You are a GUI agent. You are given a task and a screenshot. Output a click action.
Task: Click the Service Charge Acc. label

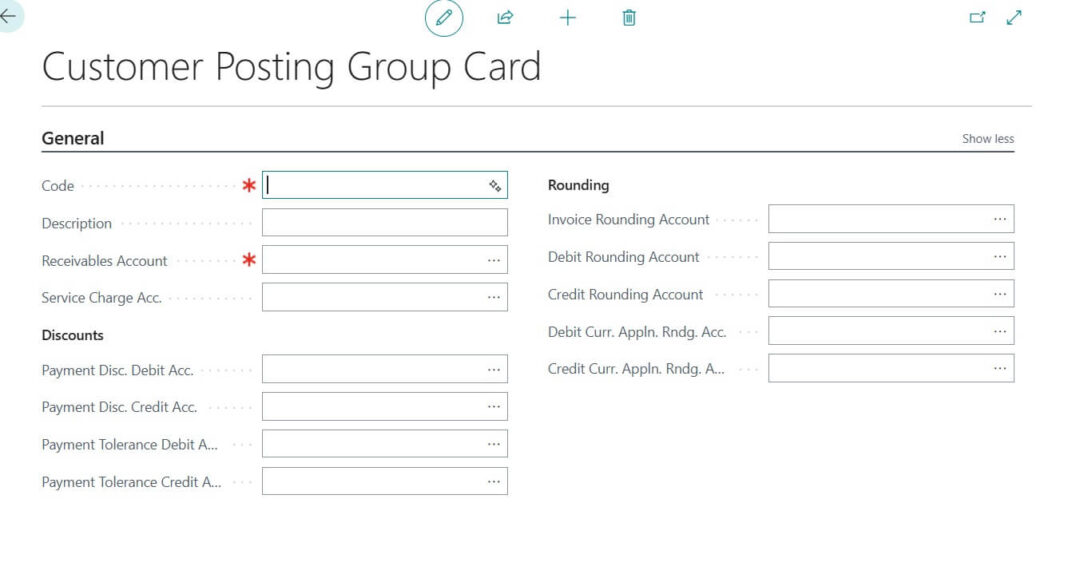(x=101, y=298)
